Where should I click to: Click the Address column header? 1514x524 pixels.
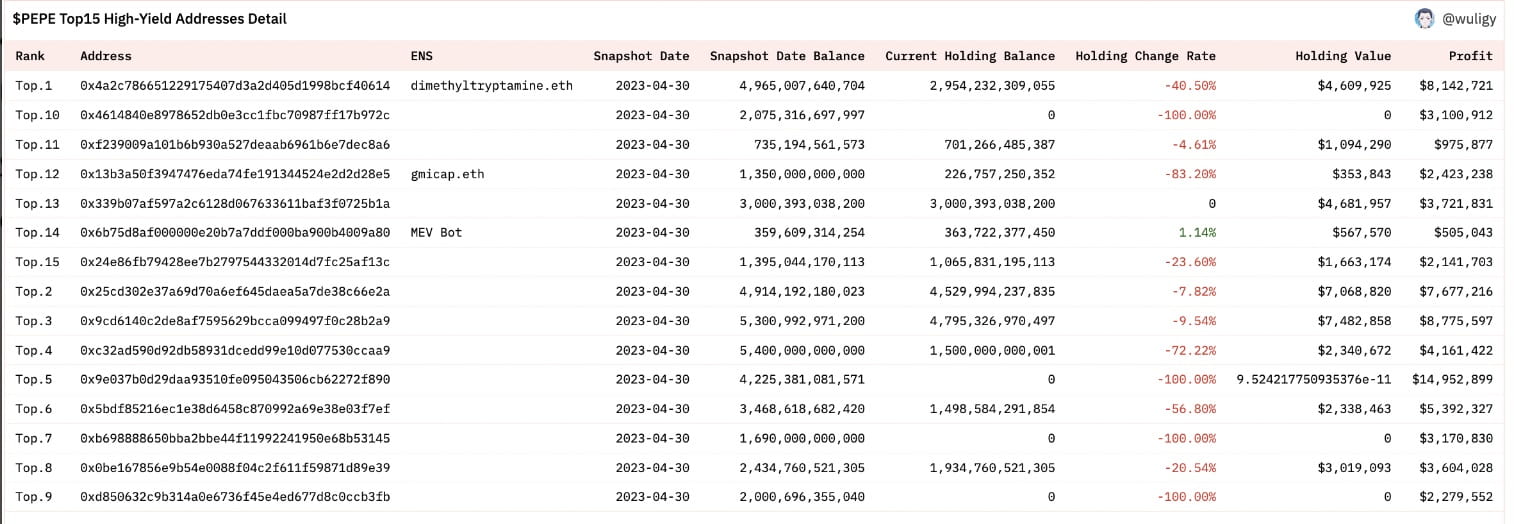tap(105, 56)
